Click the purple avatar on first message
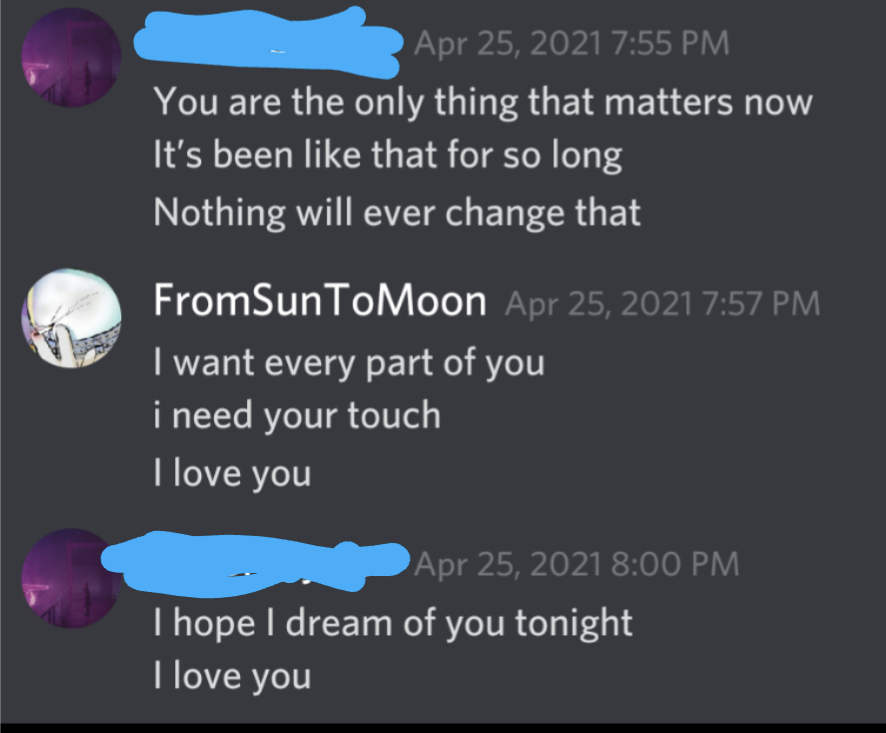This screenshot has width=886, height=733. pyautogui.click(x=71, y=58)
